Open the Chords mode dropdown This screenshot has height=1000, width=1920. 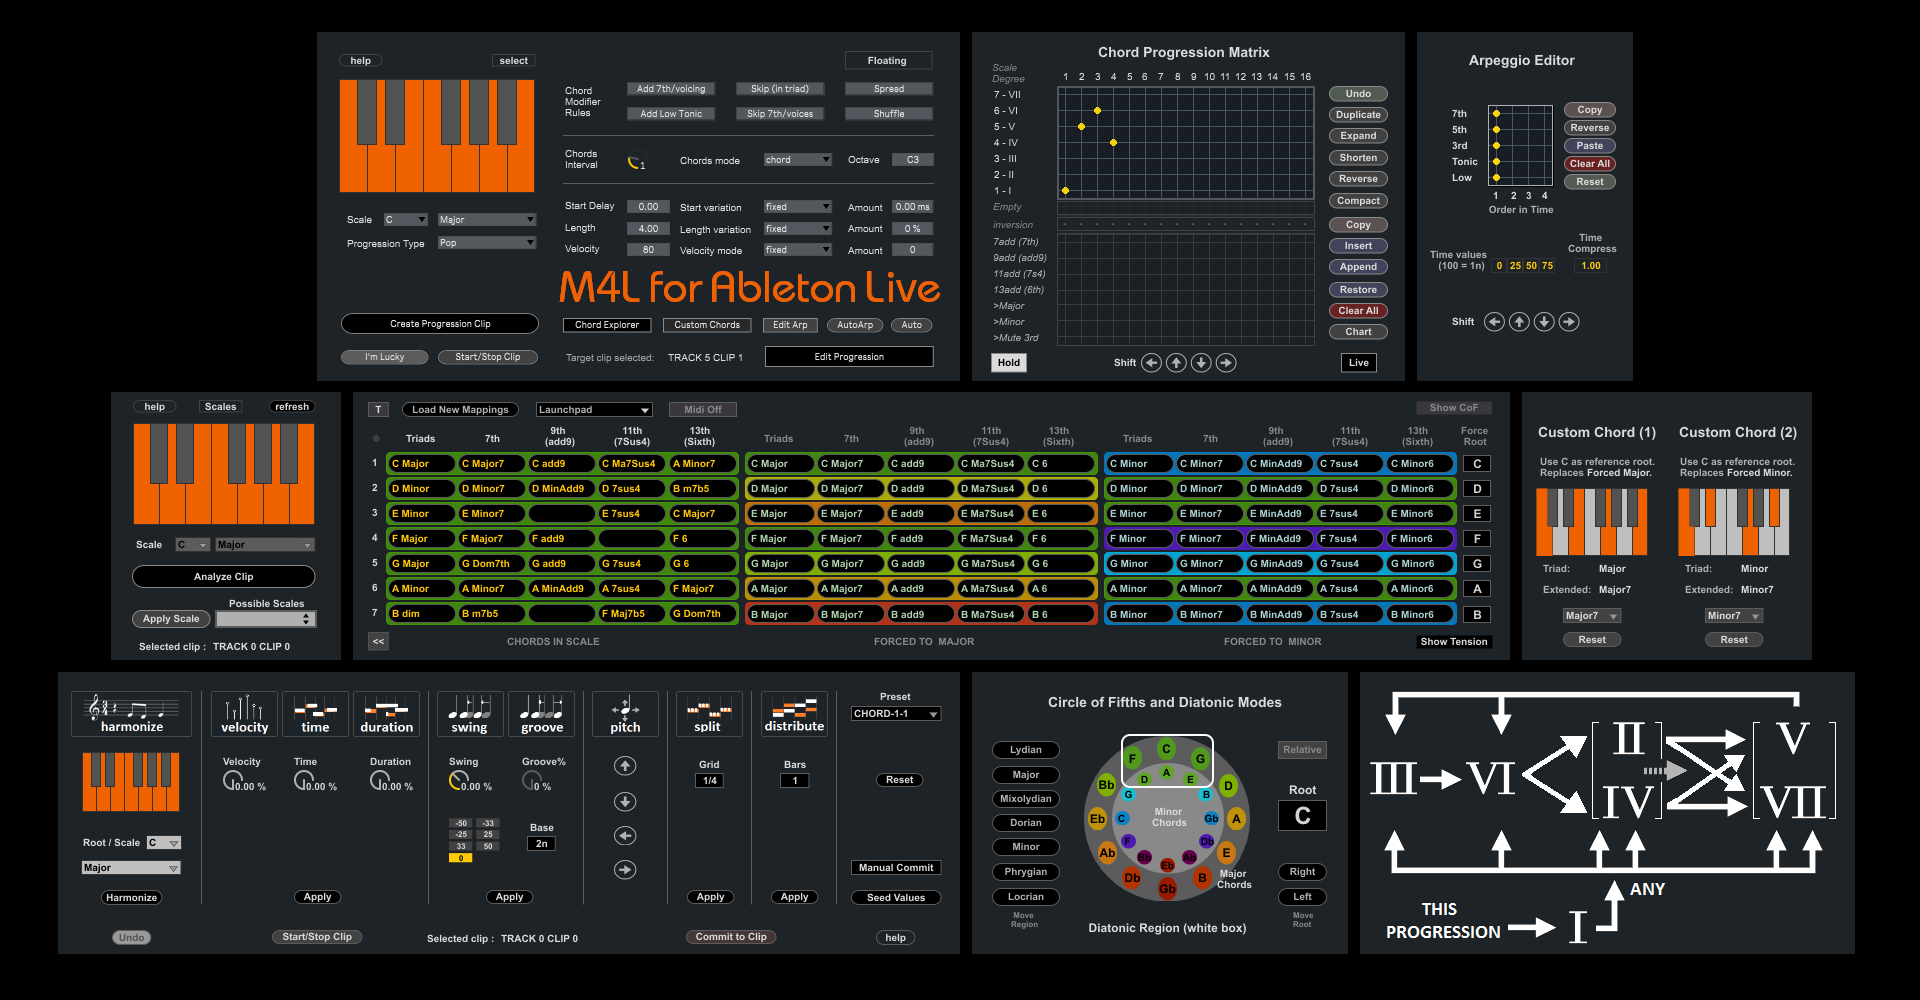coord(798,160)
